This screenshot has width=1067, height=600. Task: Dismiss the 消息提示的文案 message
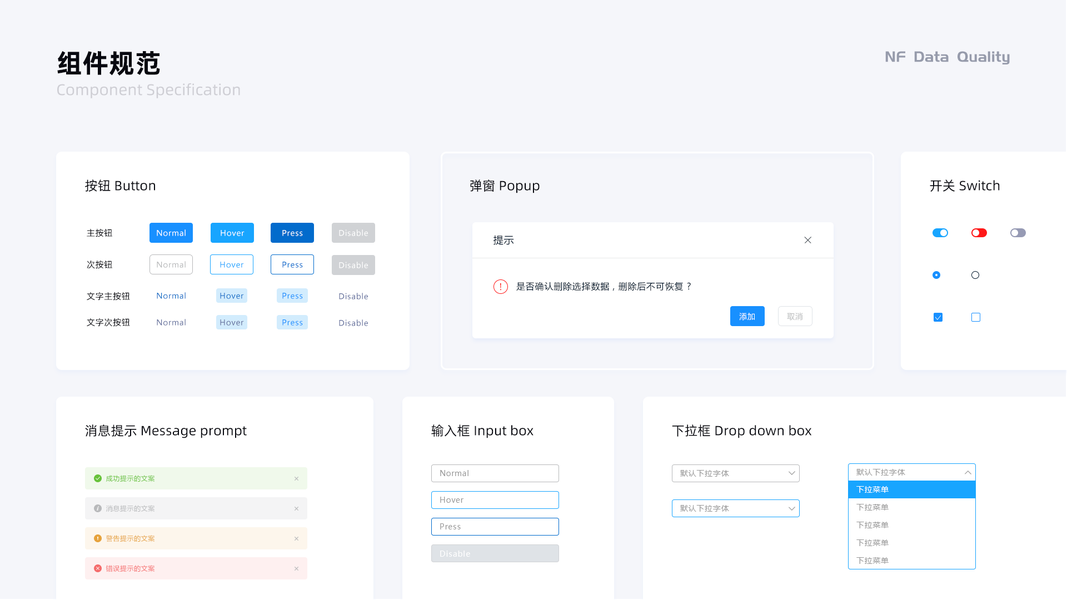pos(296,508)
